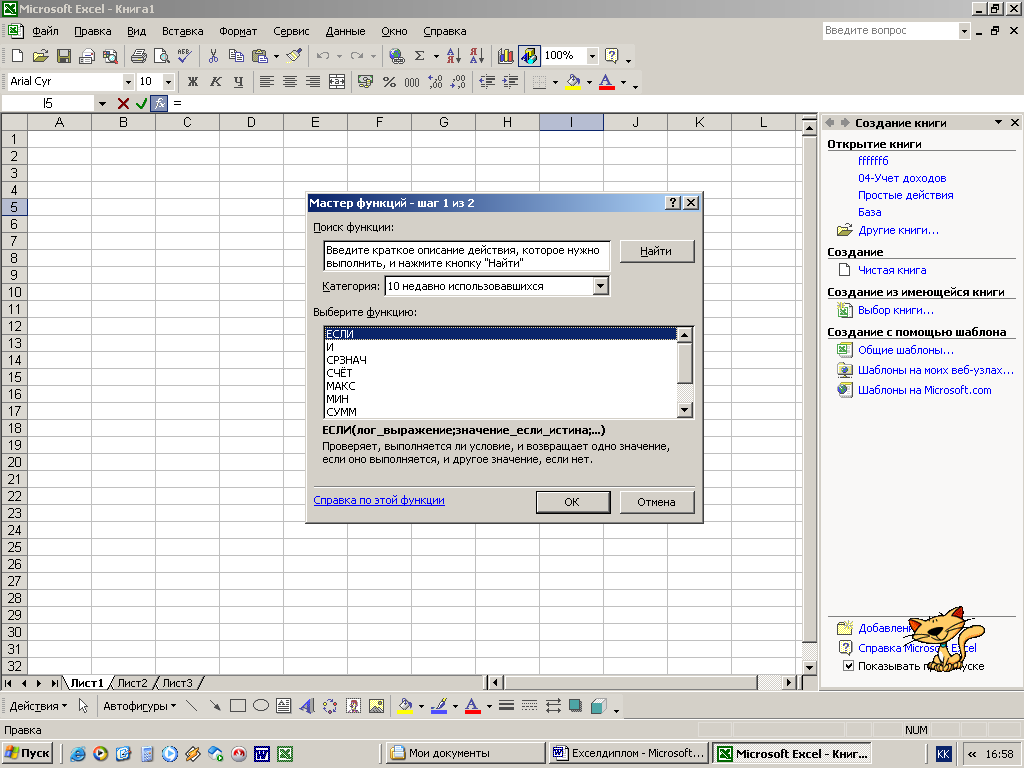
Task: Click the Print Preview icon
Action: point(161,56)
